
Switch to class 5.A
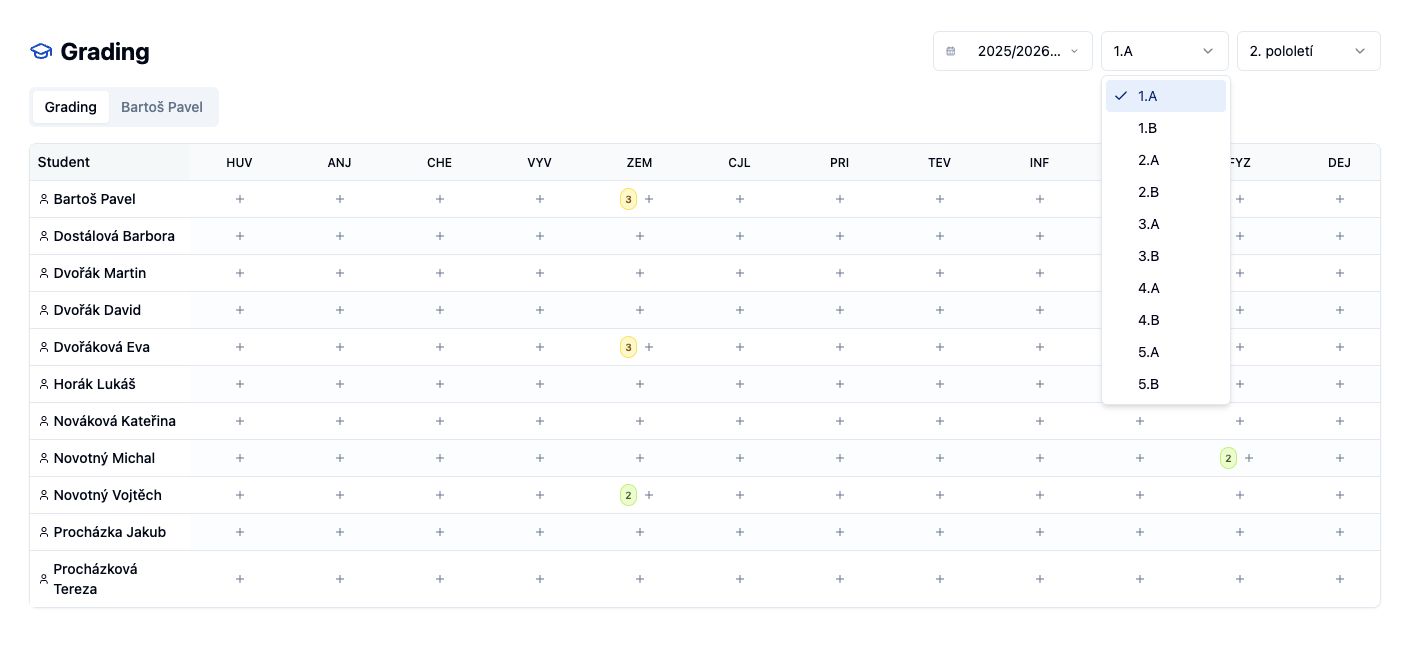click(1166, 352)
